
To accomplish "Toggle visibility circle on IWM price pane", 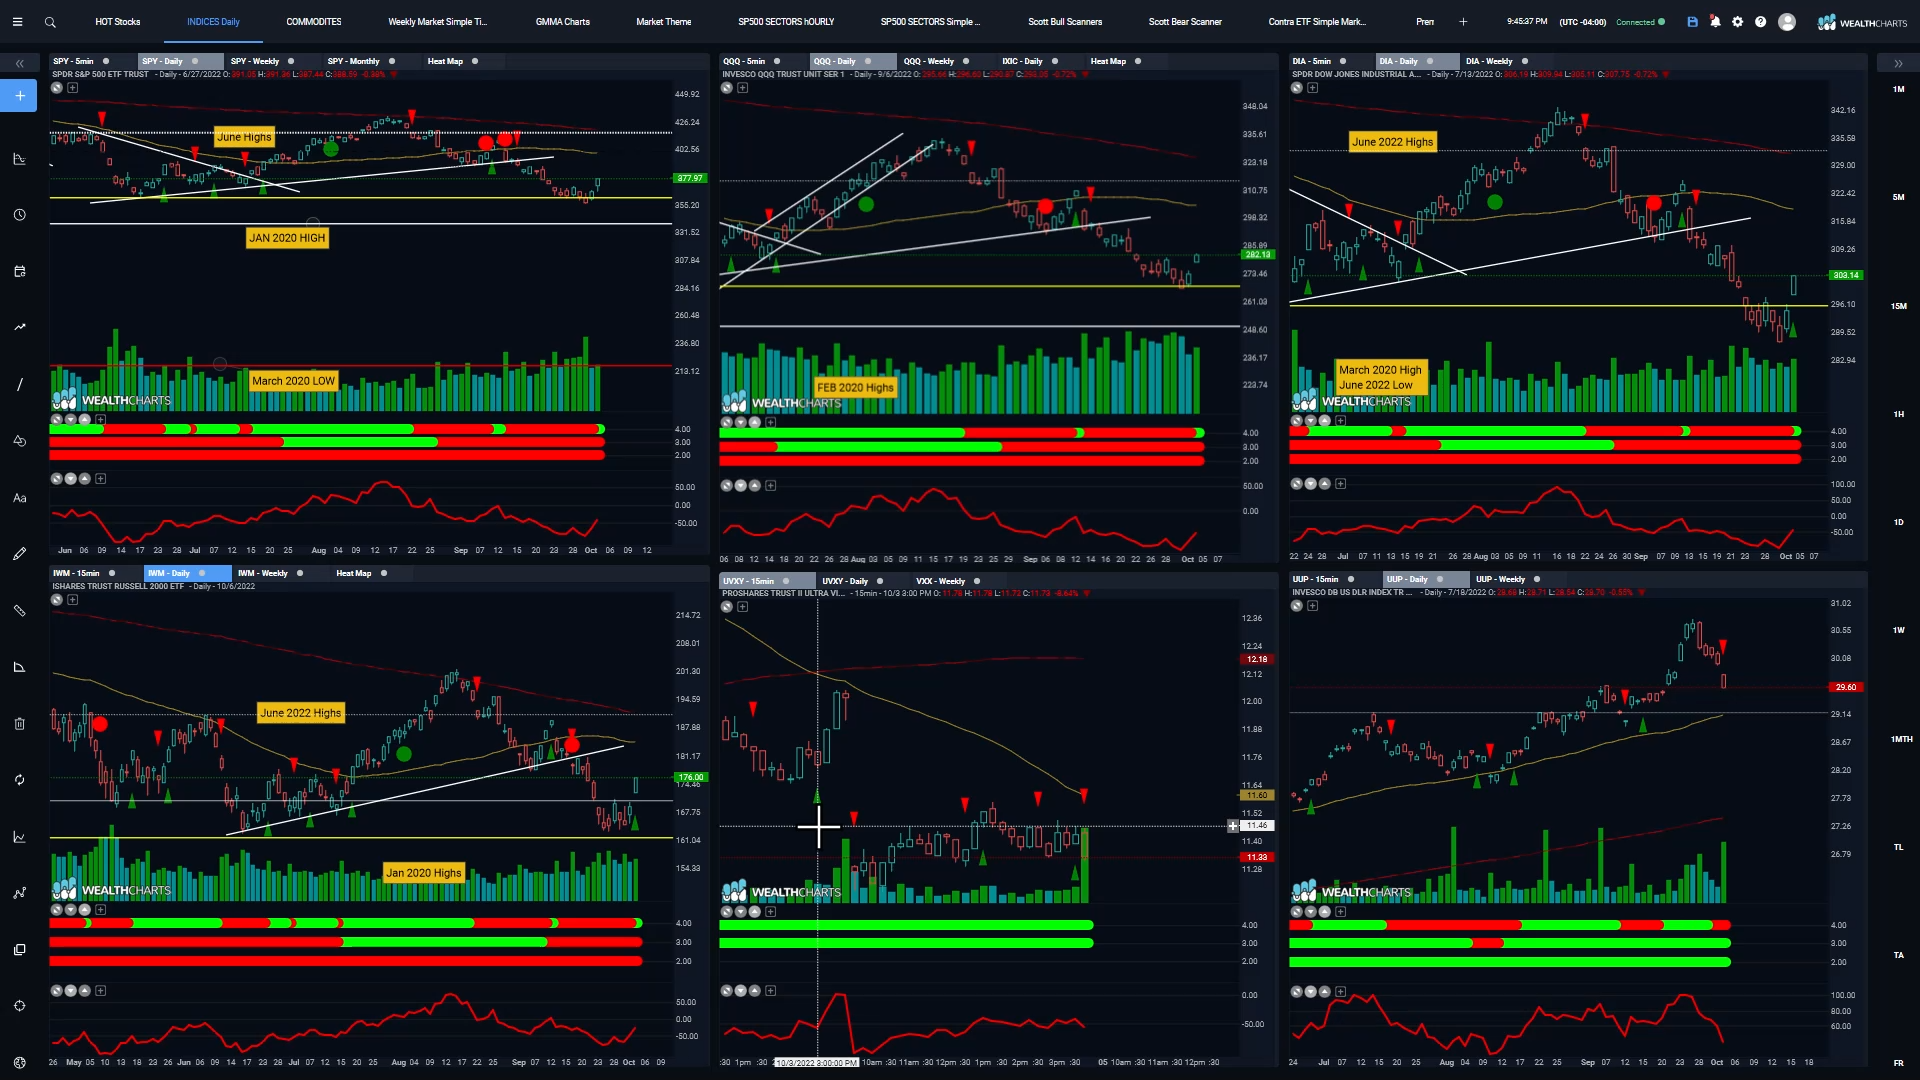I will coord(57,600).
